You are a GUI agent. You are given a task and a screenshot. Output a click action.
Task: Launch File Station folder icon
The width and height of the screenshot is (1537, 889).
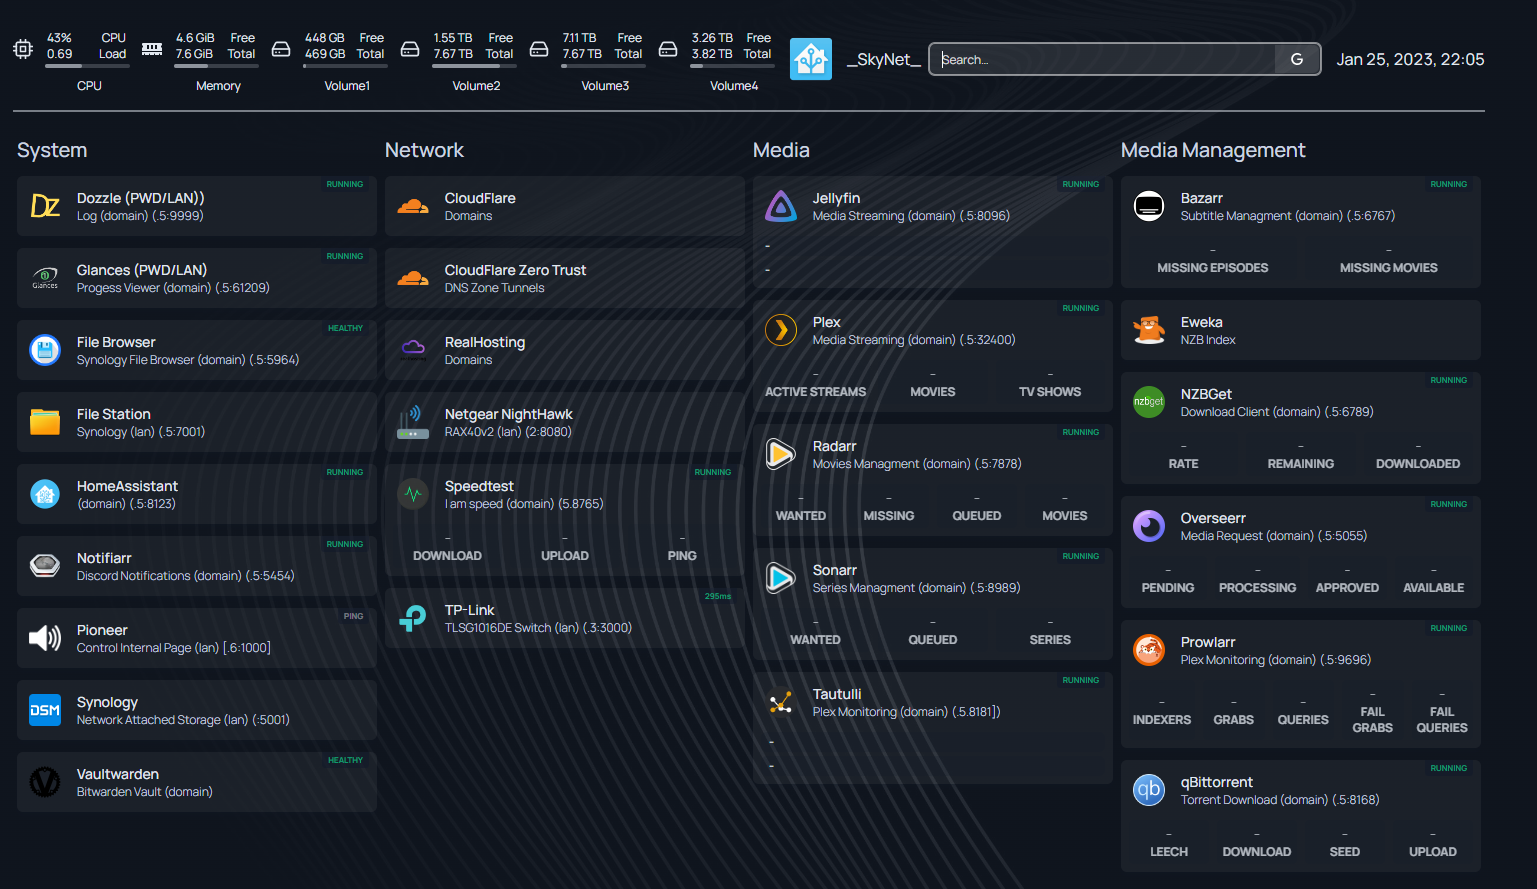[45, 422]
